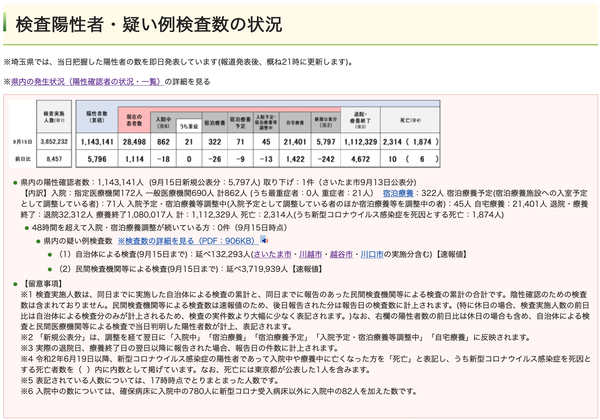Viewport: 600px width, 420px height.
Task: Click the 4,672 cell in the 前日比 row
Action: (x=360, y=159)
